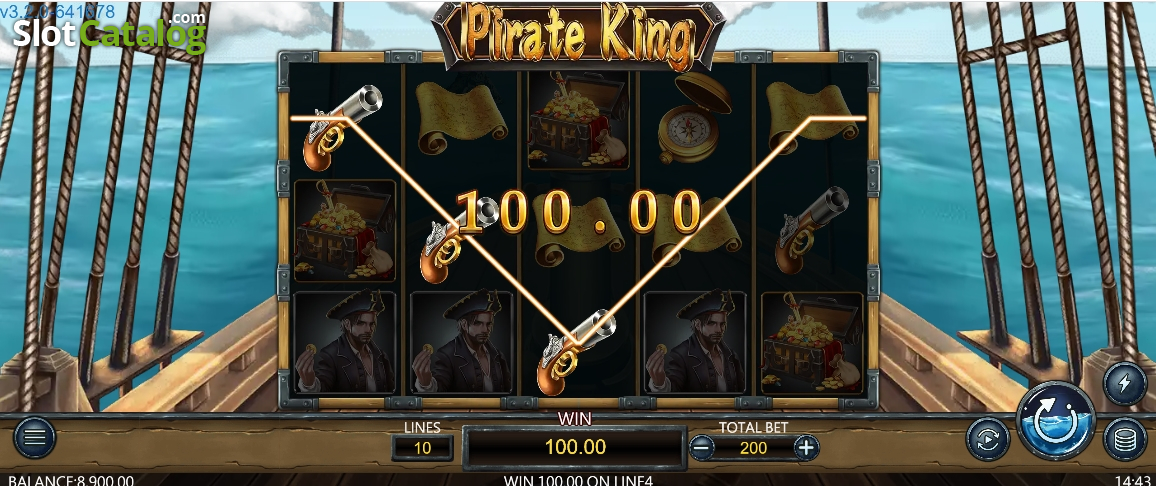Toggle the autoplay circular arrows button
The image size is (1156, 486).
[987, 439]
